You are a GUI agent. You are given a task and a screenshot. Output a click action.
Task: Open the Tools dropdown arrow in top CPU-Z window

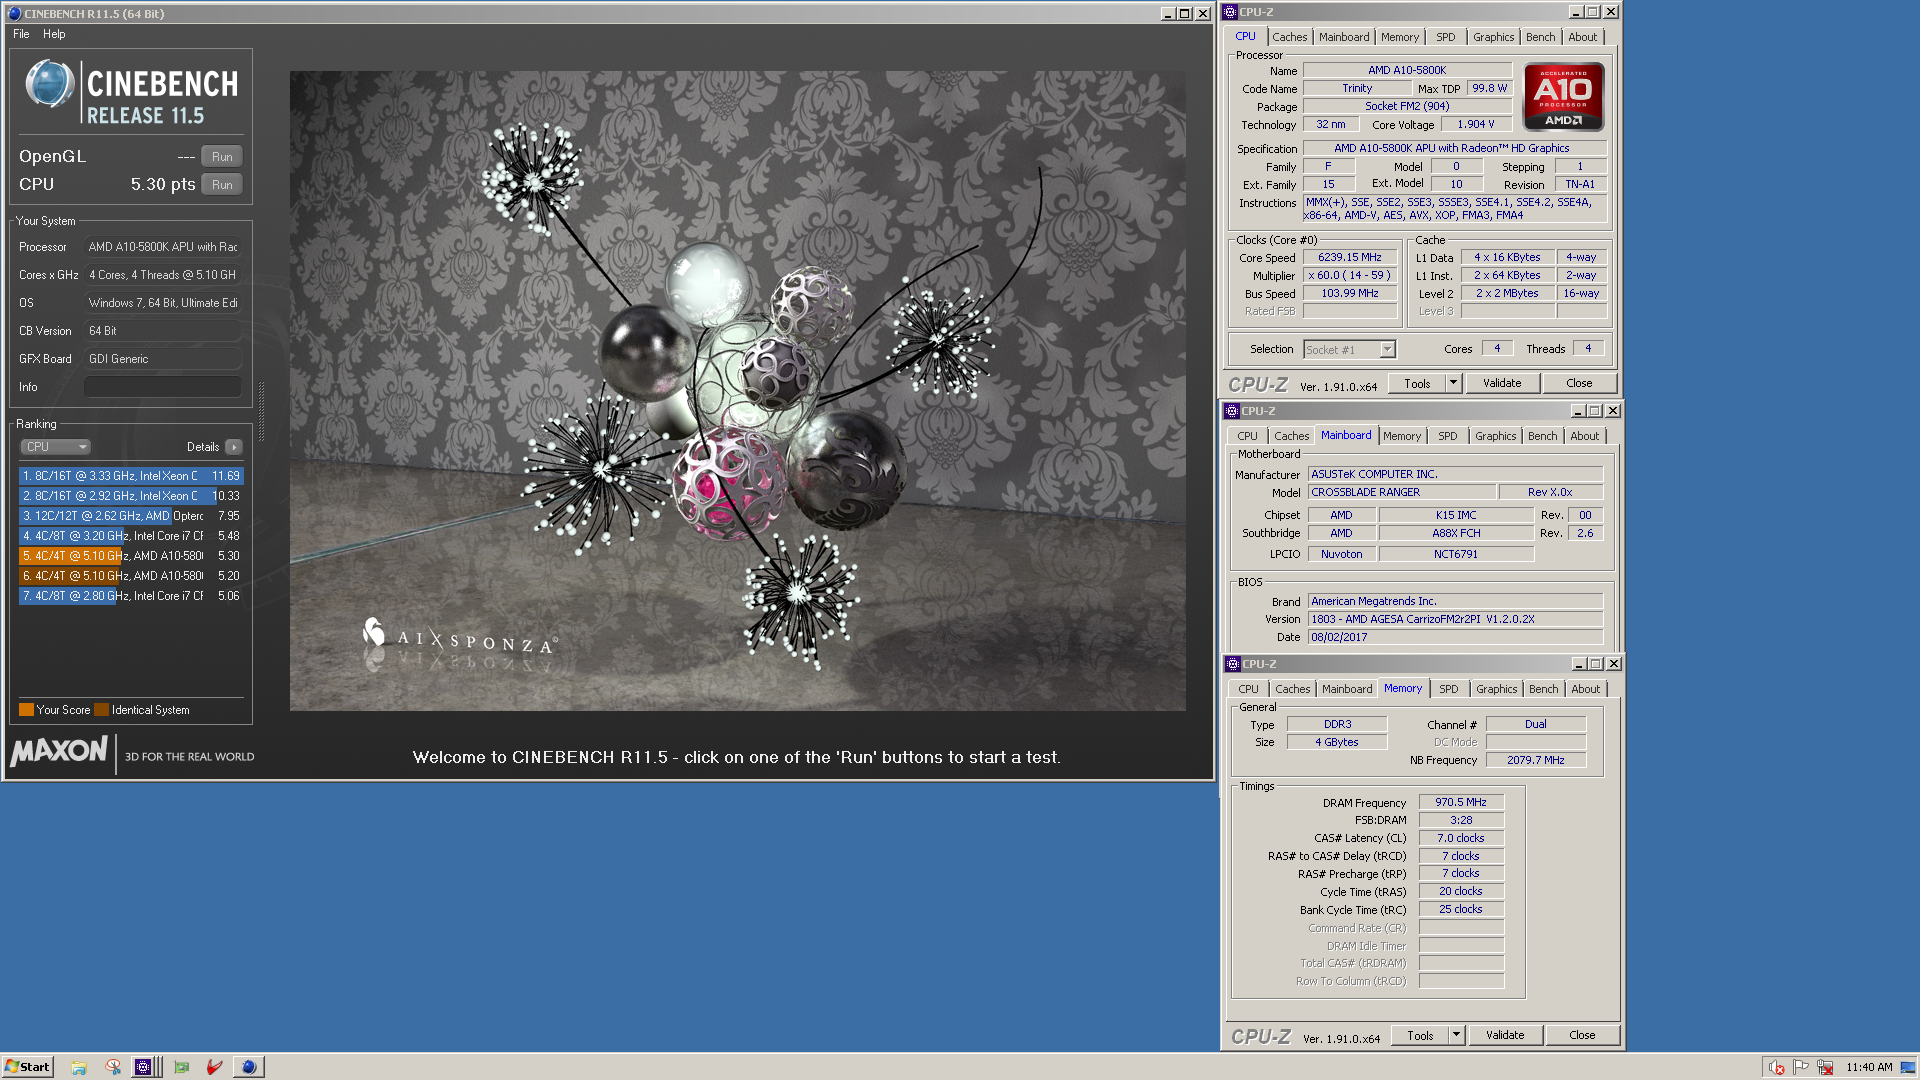point(1454,383)
